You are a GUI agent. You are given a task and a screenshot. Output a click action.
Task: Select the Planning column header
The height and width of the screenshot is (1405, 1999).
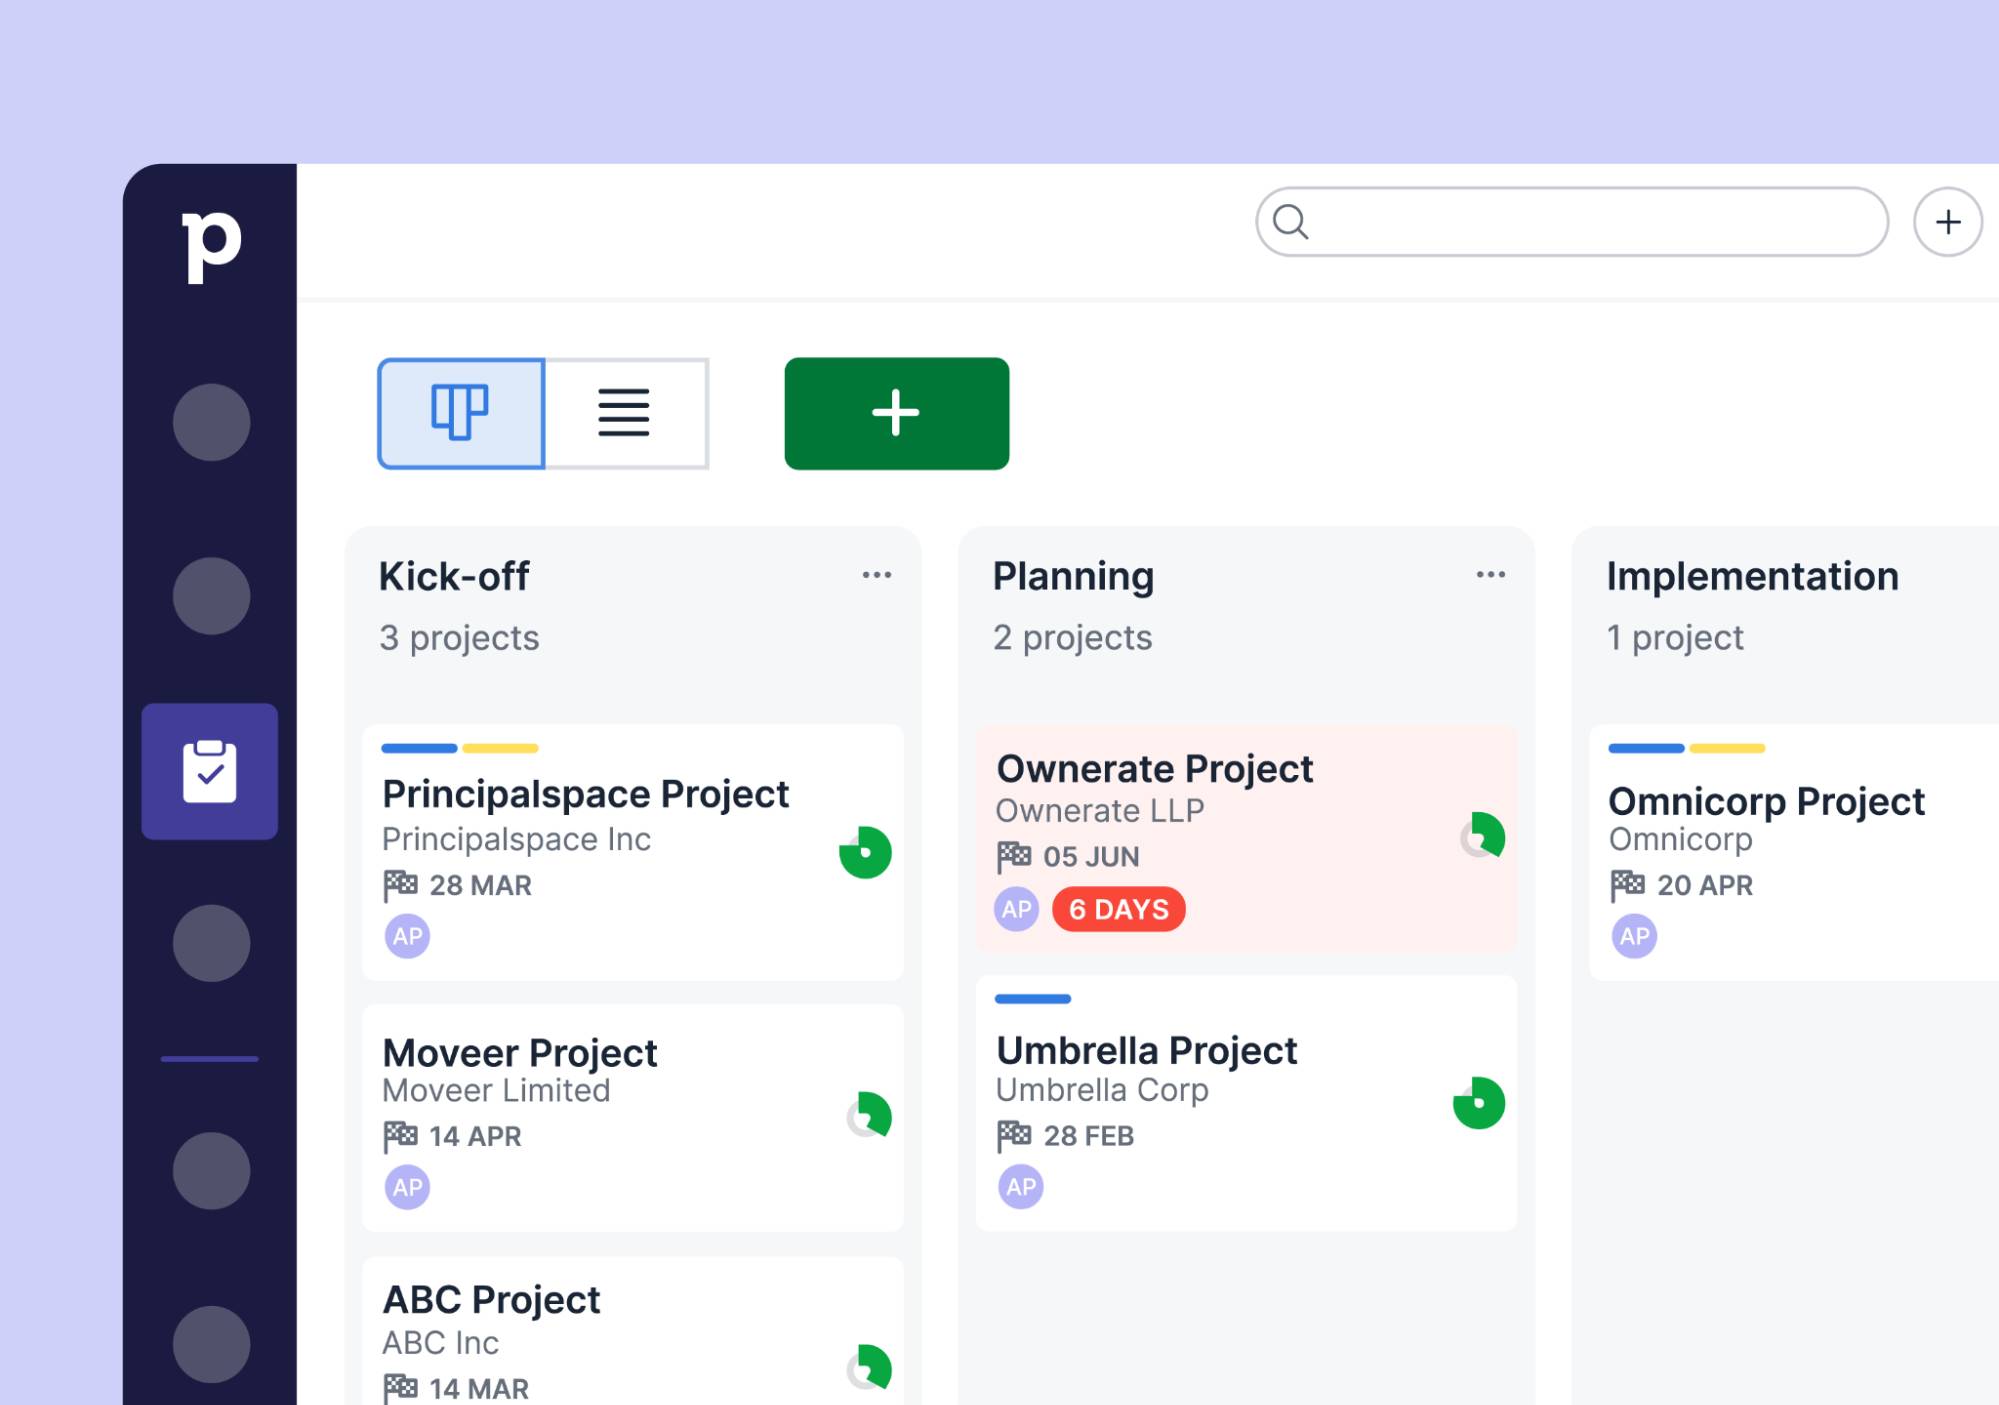[1073, 575]
